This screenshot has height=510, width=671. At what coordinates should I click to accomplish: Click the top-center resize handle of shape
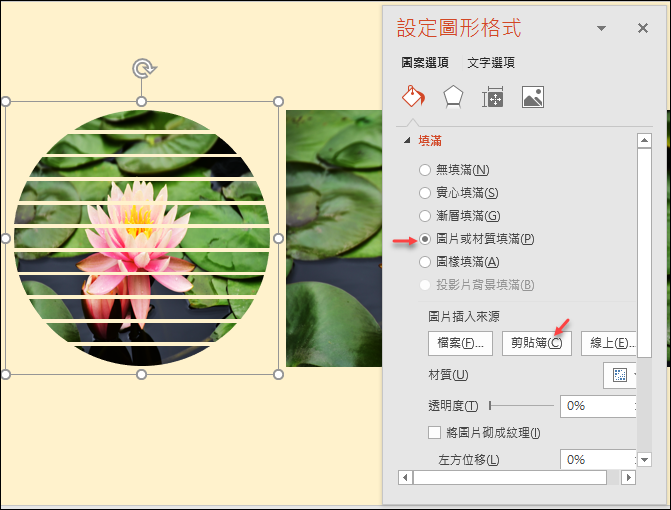tap(142, 102)
